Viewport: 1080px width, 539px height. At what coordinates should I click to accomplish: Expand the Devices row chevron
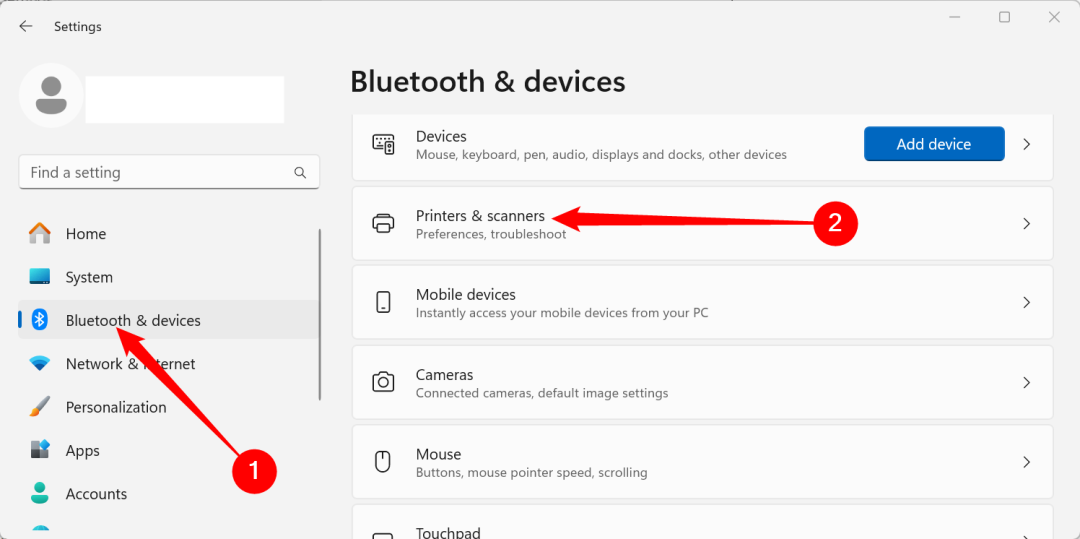pyautogui.click(x=1026, y=144)
